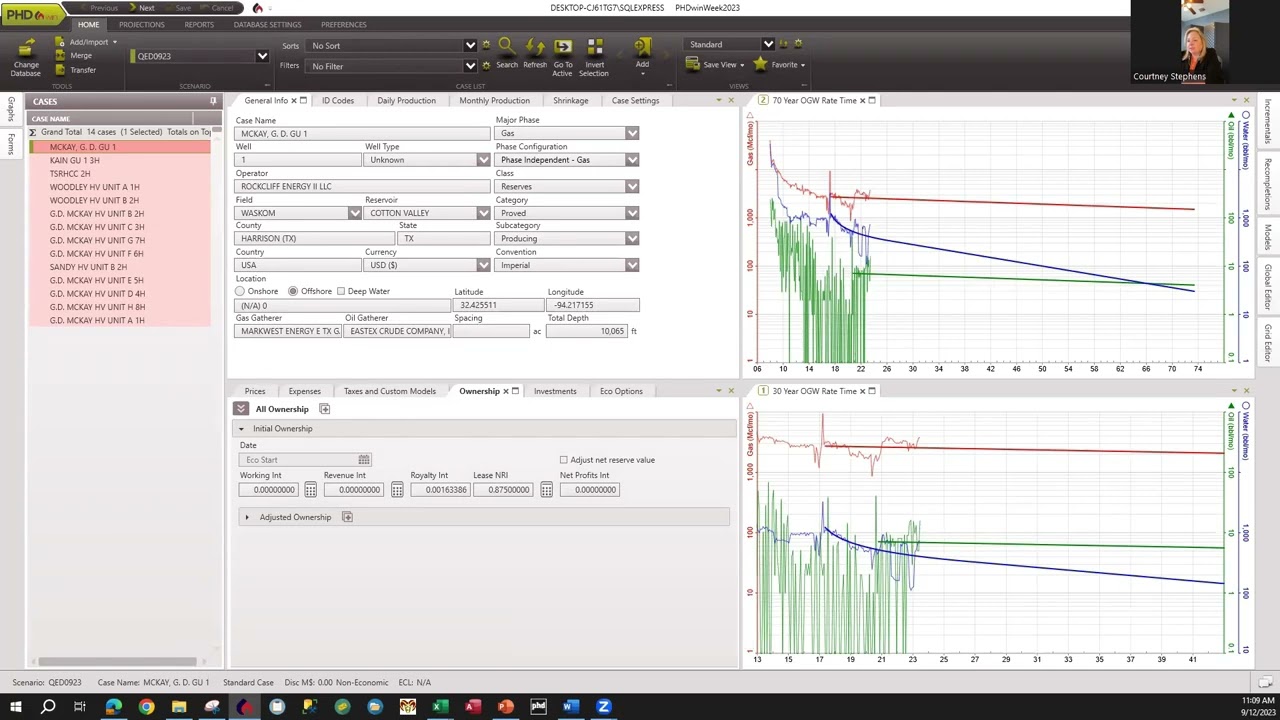Open the Grid Editor side panel

(1267, 343)
